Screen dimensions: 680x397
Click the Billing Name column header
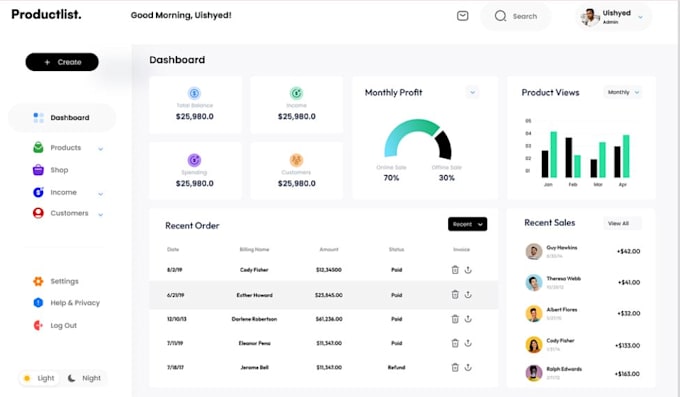coord(254,249)
